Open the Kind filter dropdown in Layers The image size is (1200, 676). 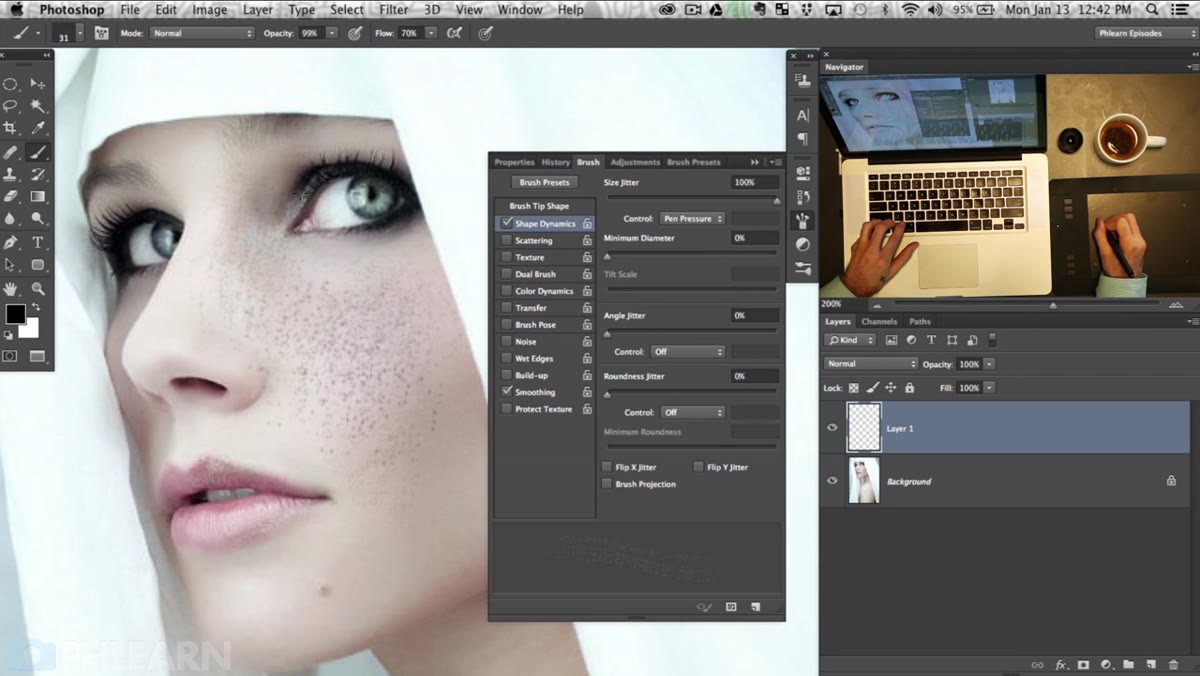click(851, 340)
